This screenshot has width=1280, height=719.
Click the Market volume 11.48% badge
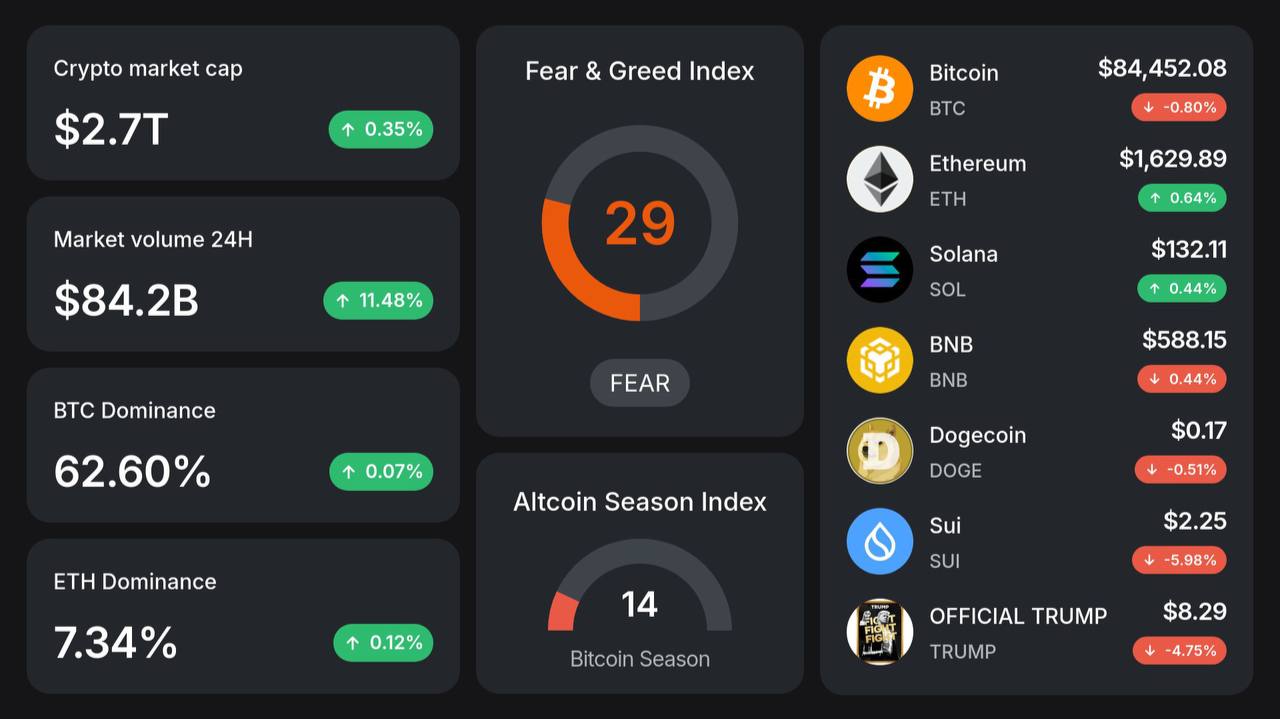tap(378, 300)
